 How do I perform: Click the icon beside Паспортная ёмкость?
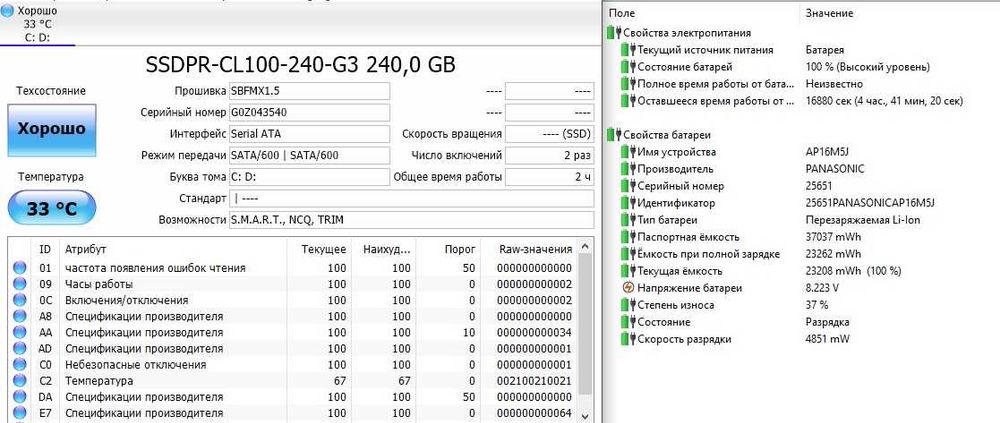tap(629, 237)
